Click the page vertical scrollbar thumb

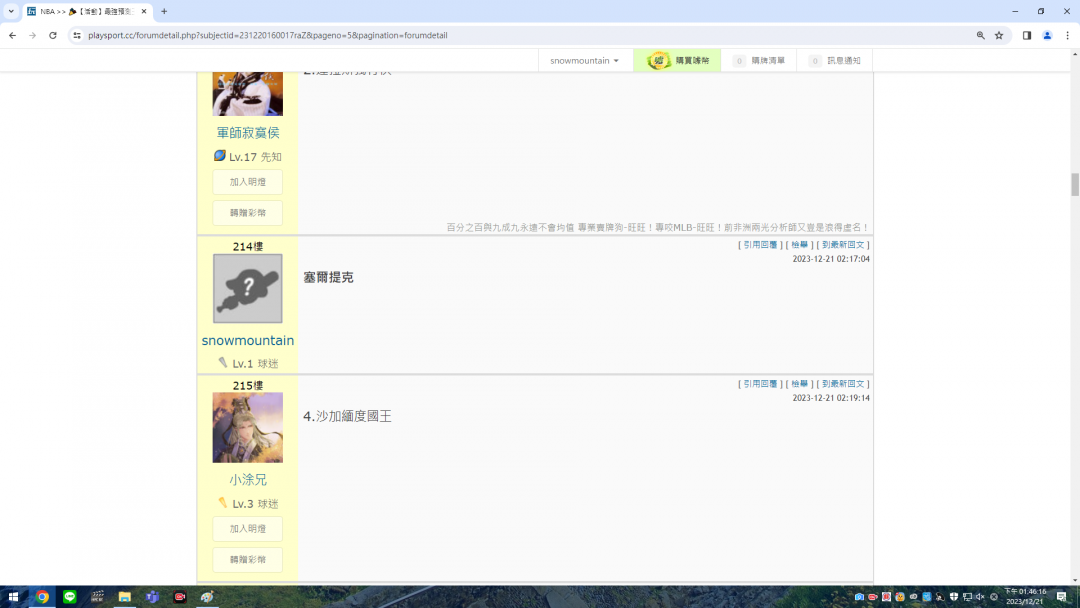pos(1074,185)
